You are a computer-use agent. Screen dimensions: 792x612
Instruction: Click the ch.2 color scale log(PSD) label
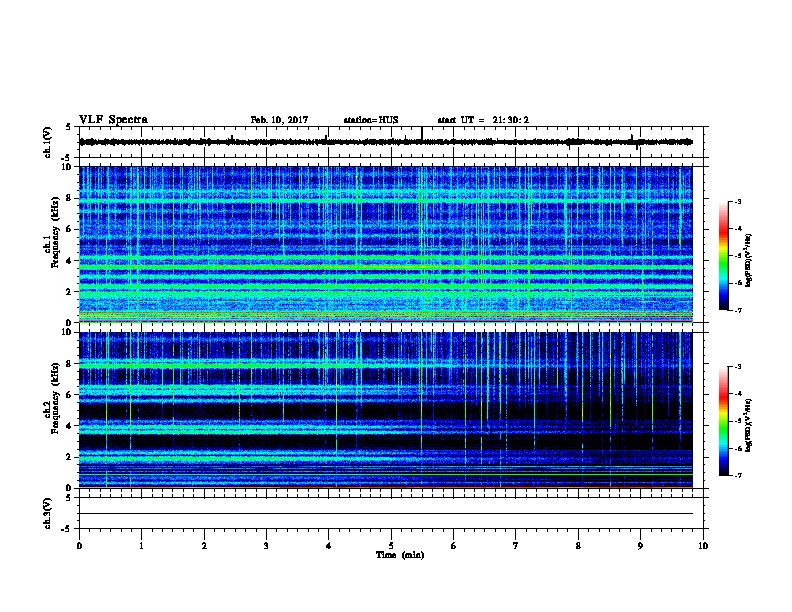(749, 425)
